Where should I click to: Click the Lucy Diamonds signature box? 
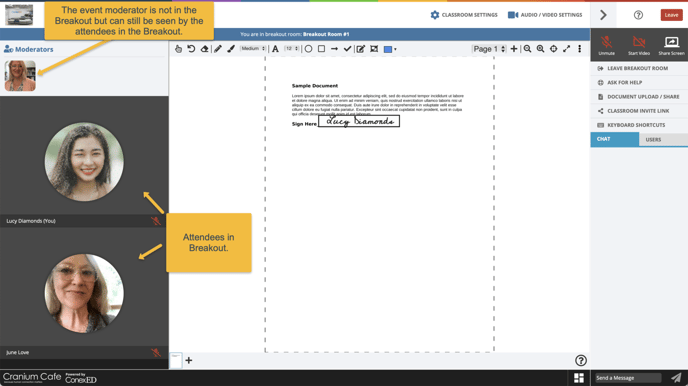(359, 121)
